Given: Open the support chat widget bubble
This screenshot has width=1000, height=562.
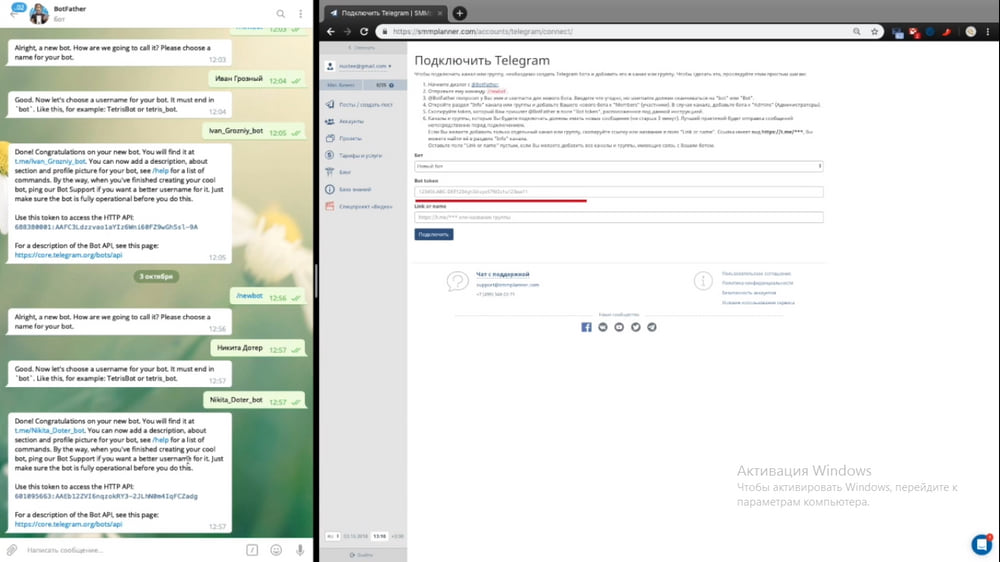Looking at the screenshot, I should 982,544.
